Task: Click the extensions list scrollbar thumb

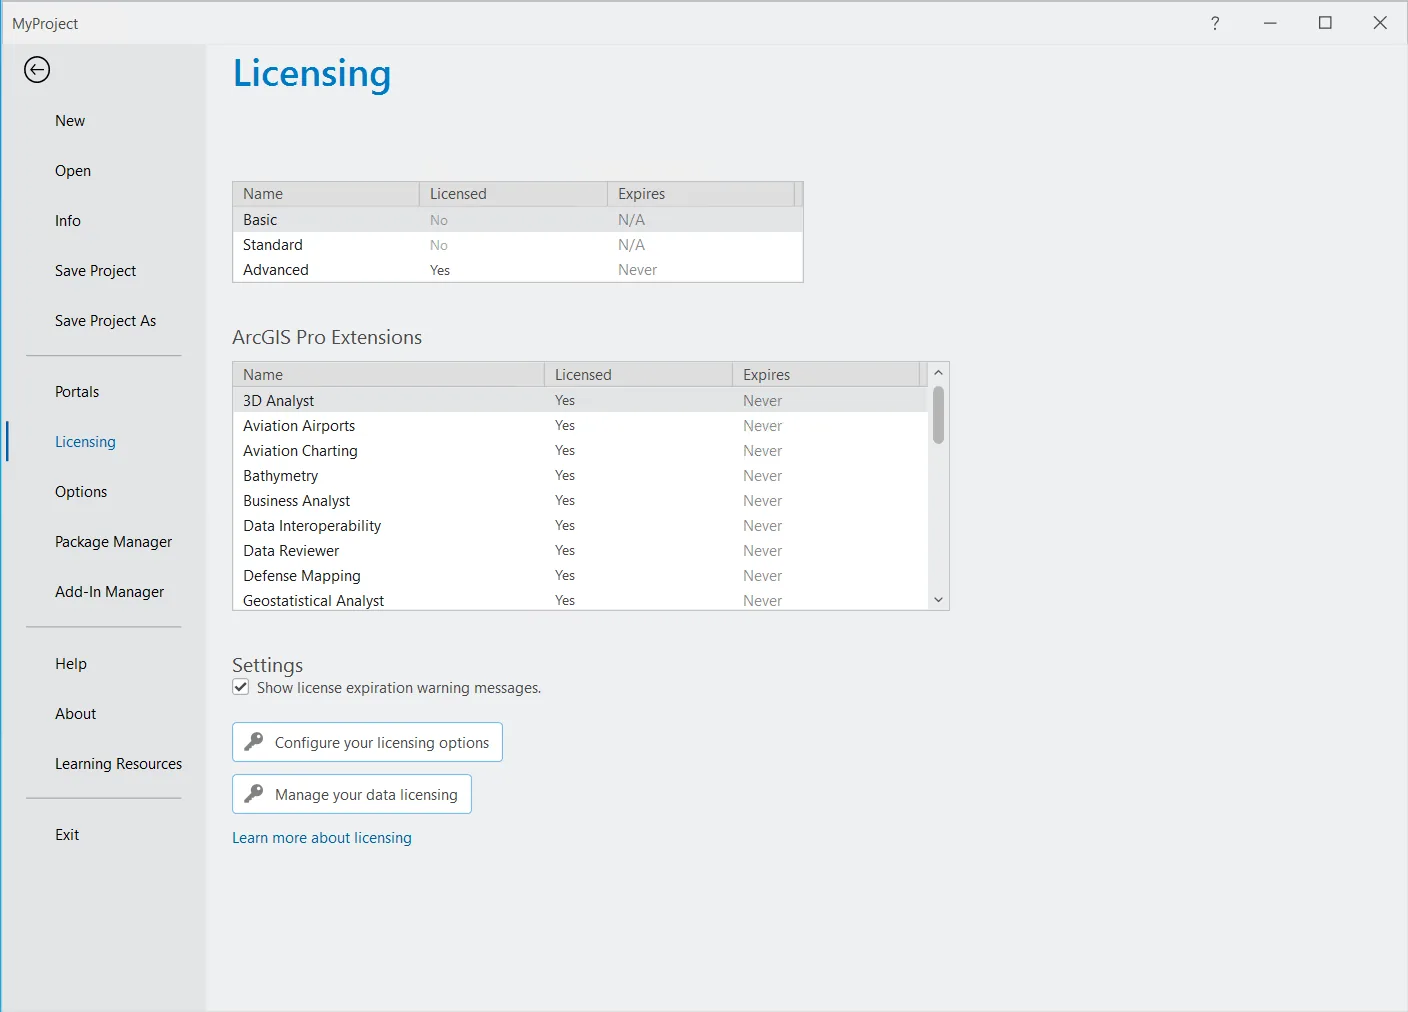Action: (938, 415)
